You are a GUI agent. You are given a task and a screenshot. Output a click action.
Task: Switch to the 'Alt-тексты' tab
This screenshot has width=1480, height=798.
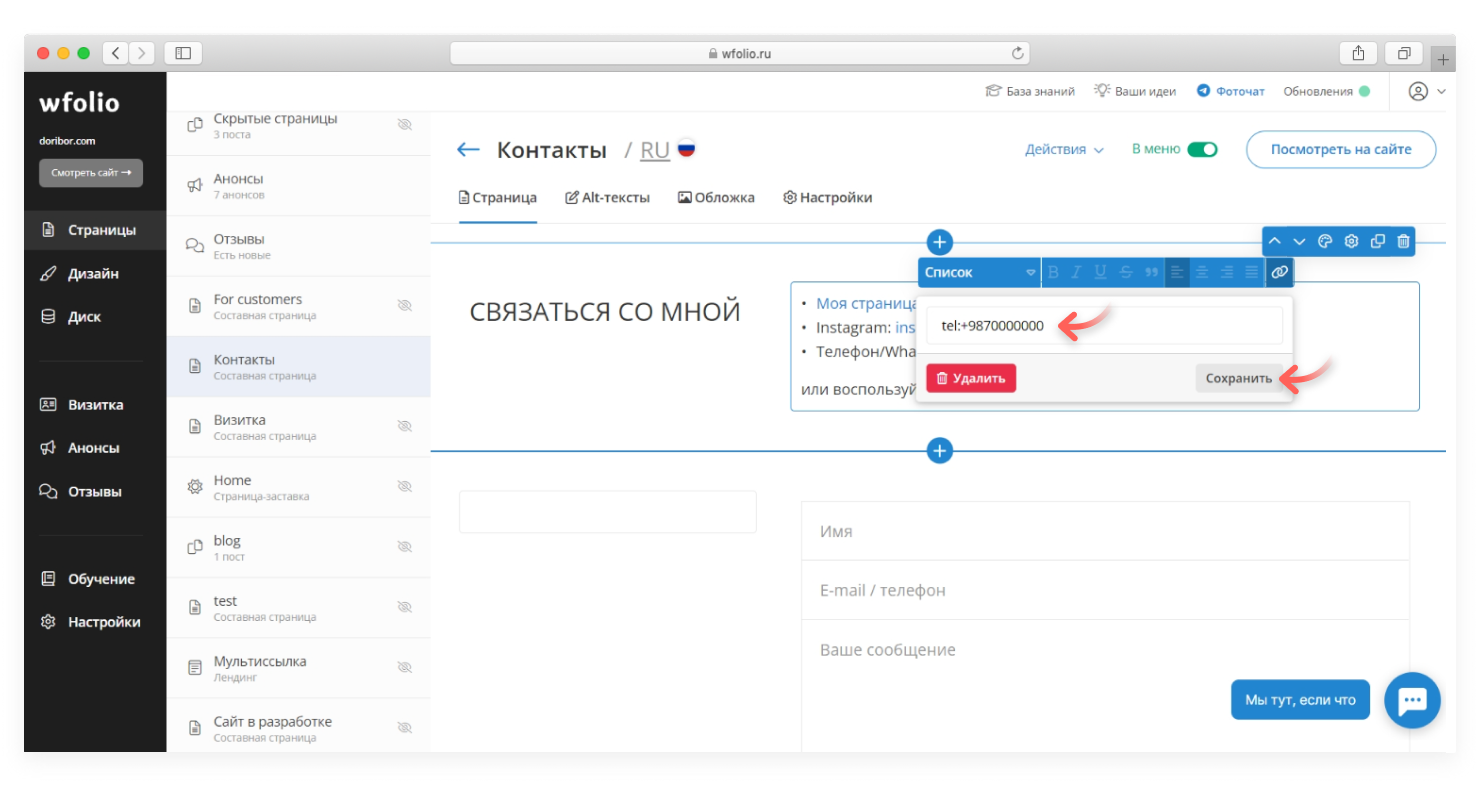coord(607,197)
